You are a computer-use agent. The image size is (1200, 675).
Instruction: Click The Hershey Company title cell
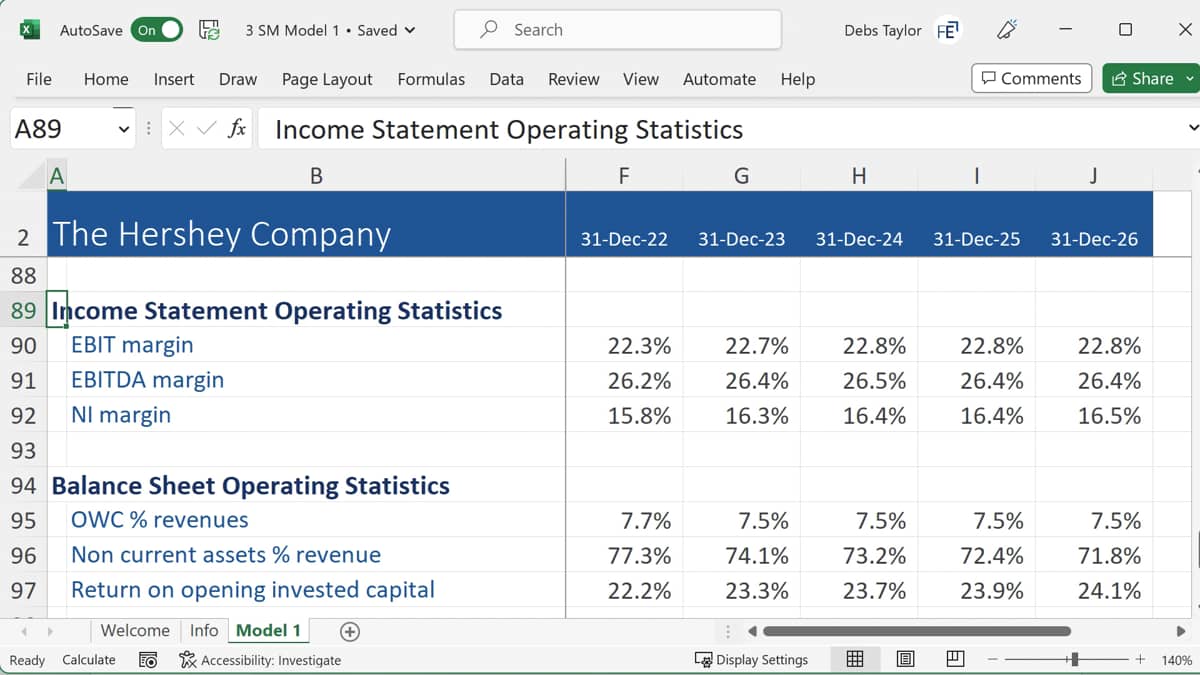pos(222,234)
